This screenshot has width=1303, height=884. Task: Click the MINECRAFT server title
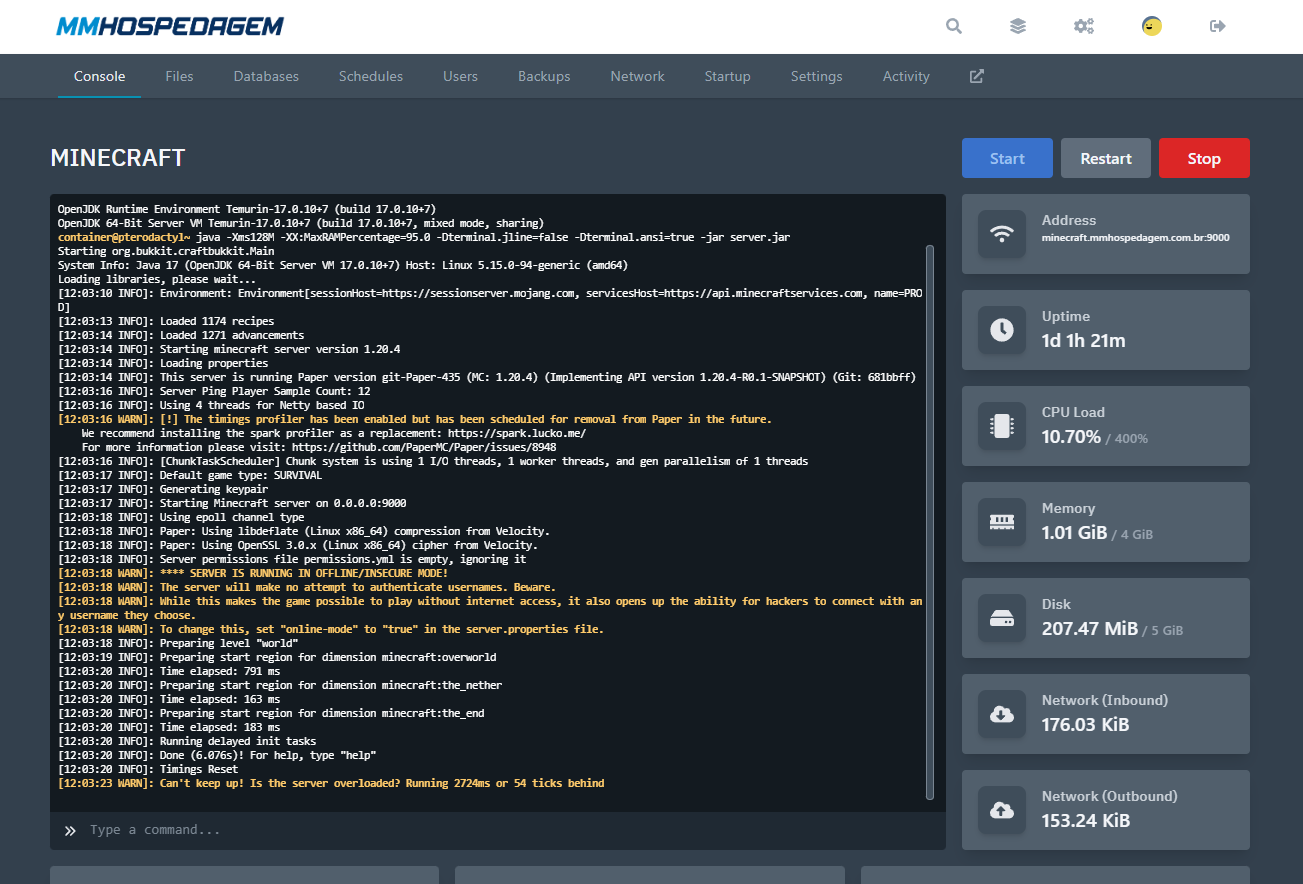coord(118,158)
